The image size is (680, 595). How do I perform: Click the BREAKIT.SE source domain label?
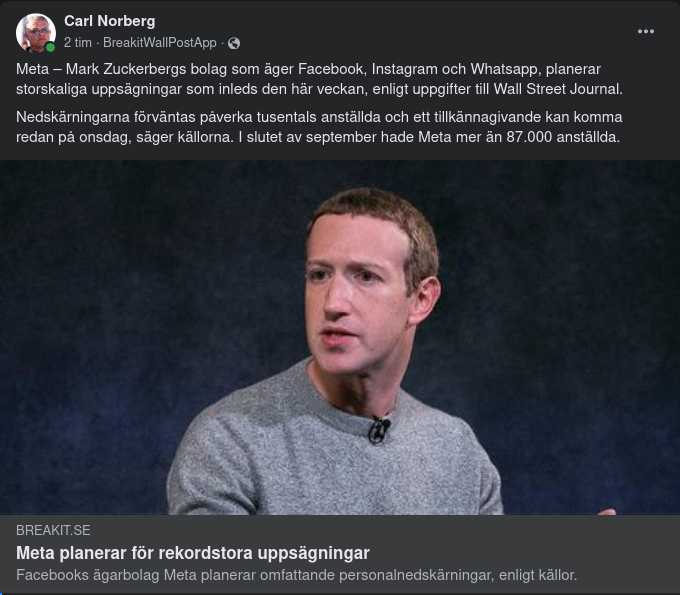point(53,530)
